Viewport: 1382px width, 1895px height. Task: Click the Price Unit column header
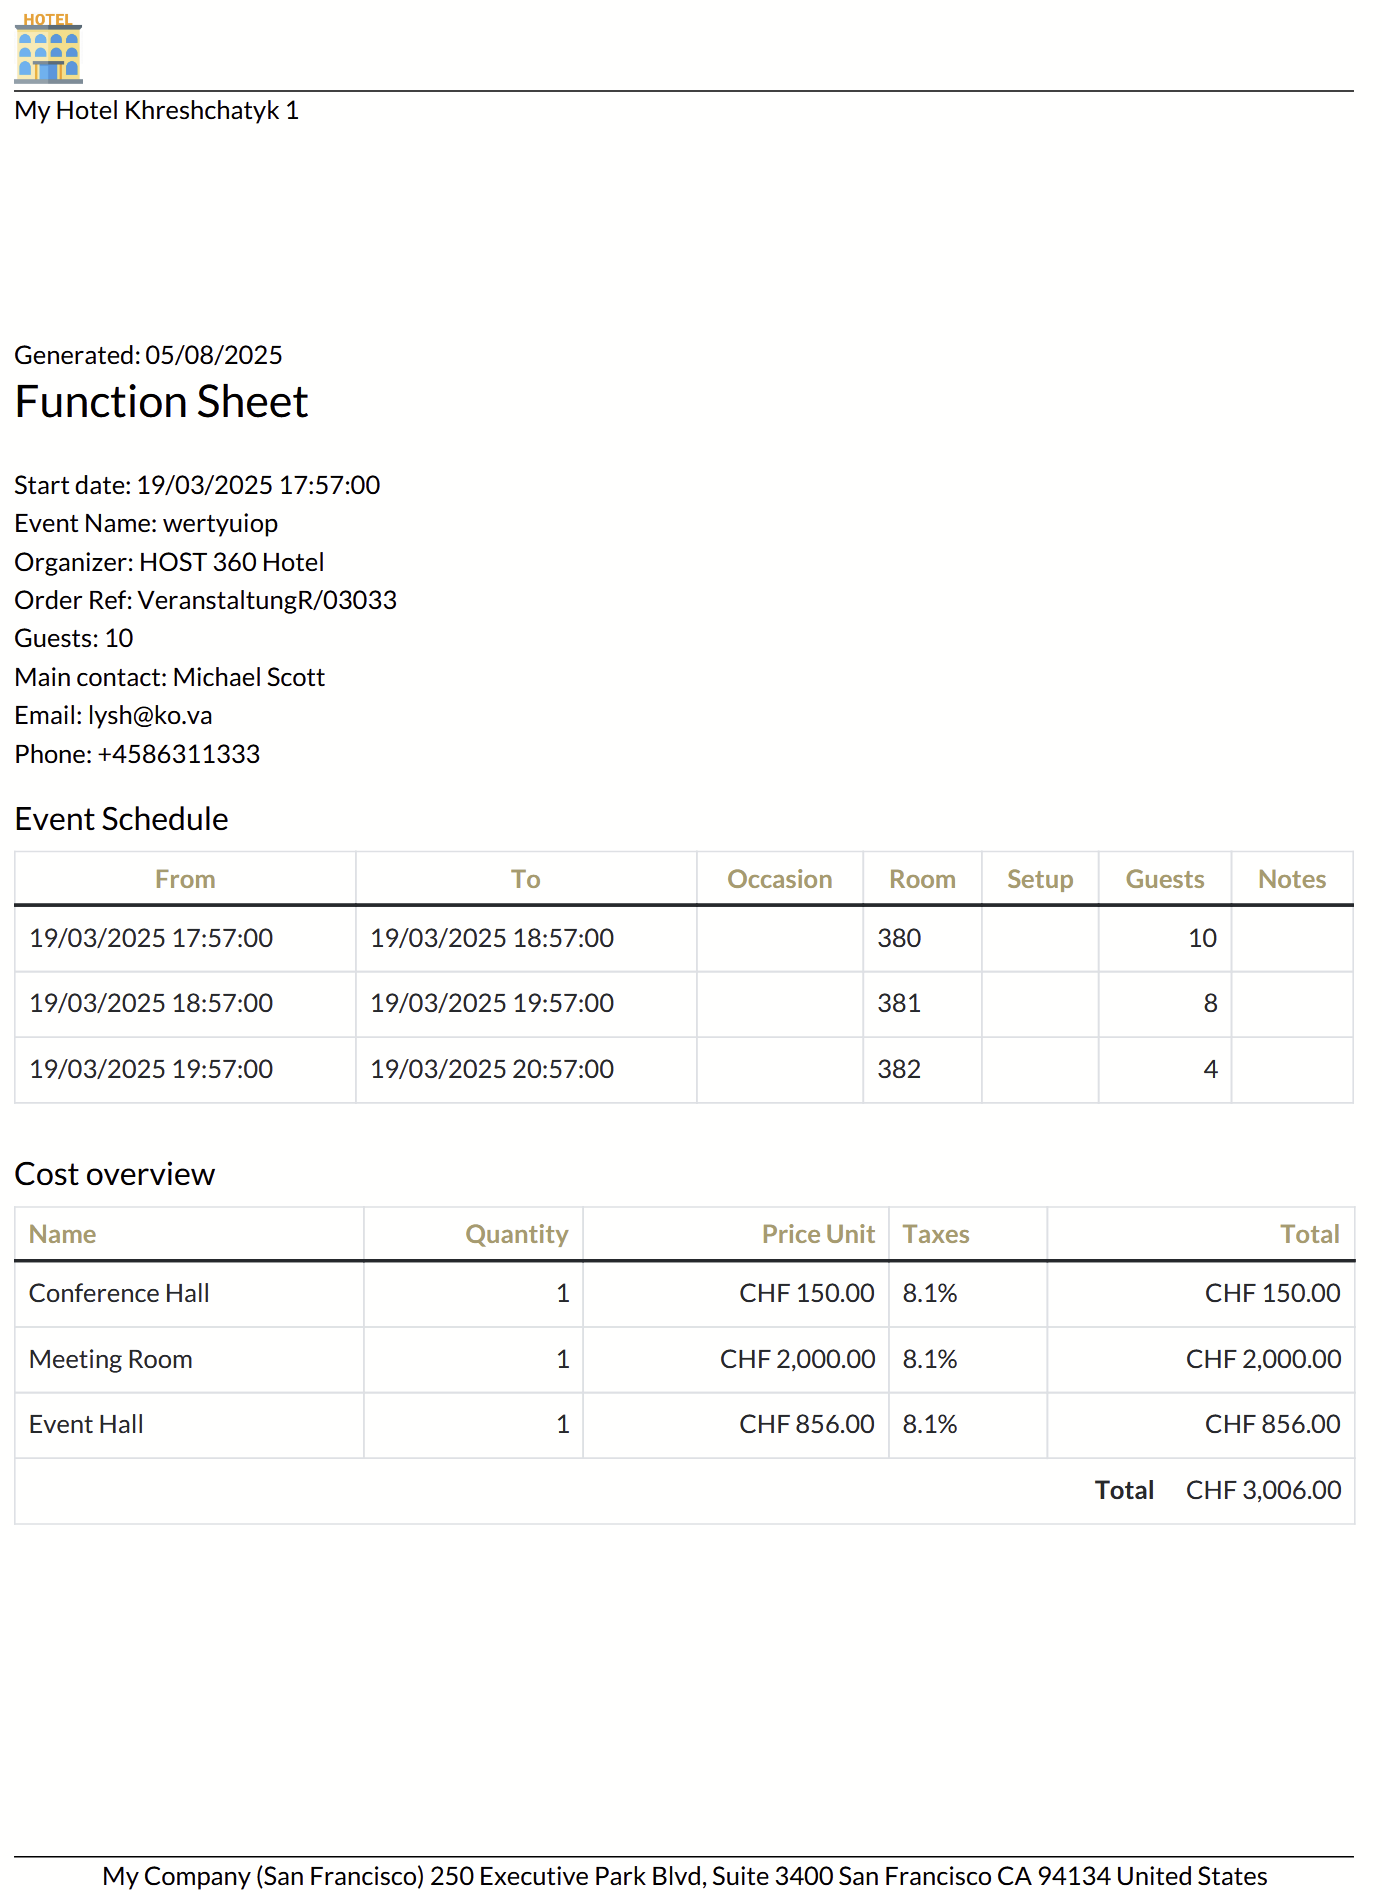[x=817, y=1234]
